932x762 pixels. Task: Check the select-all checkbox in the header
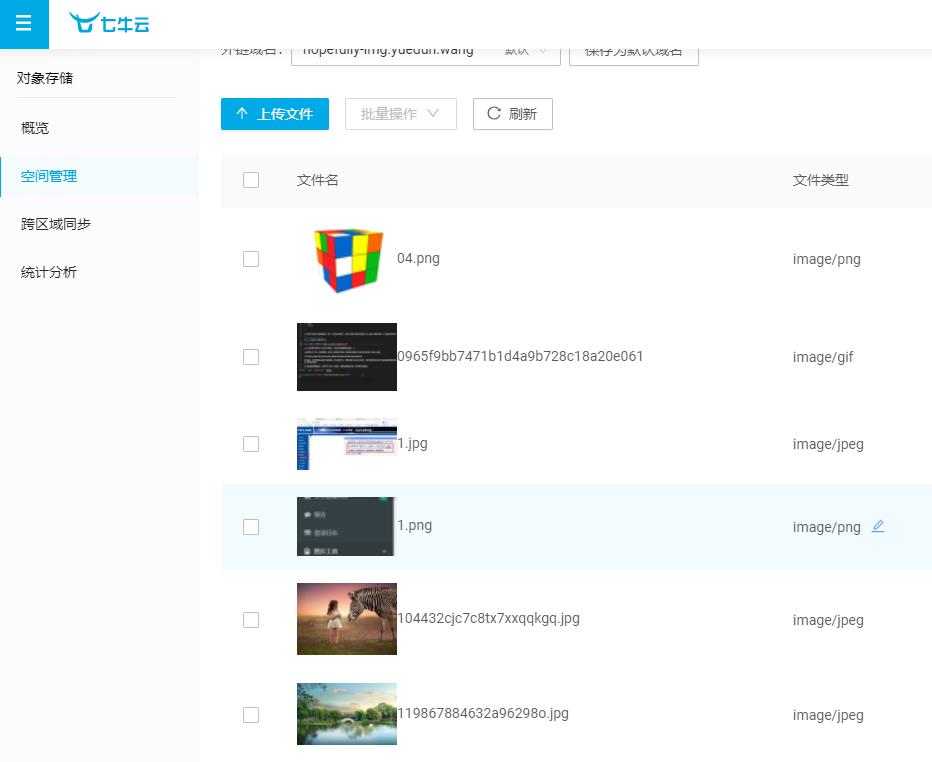pos(251,180)
